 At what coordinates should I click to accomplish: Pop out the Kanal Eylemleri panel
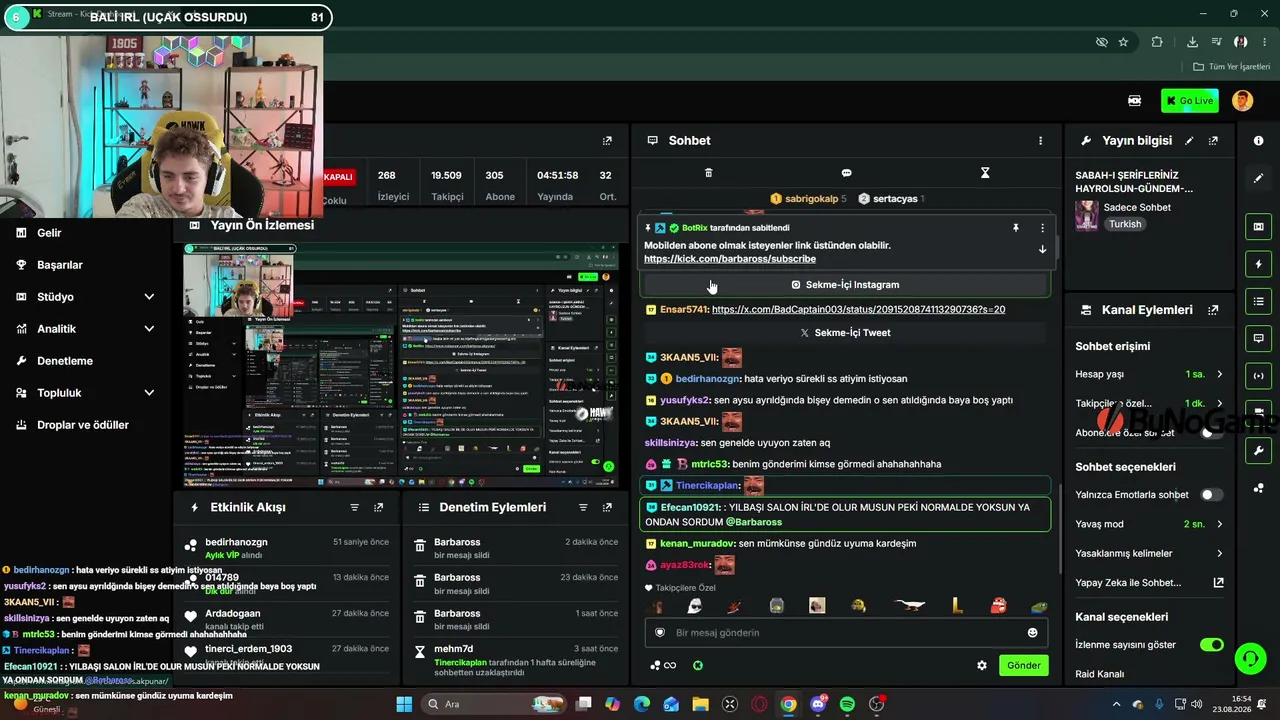coord(1213,310)
